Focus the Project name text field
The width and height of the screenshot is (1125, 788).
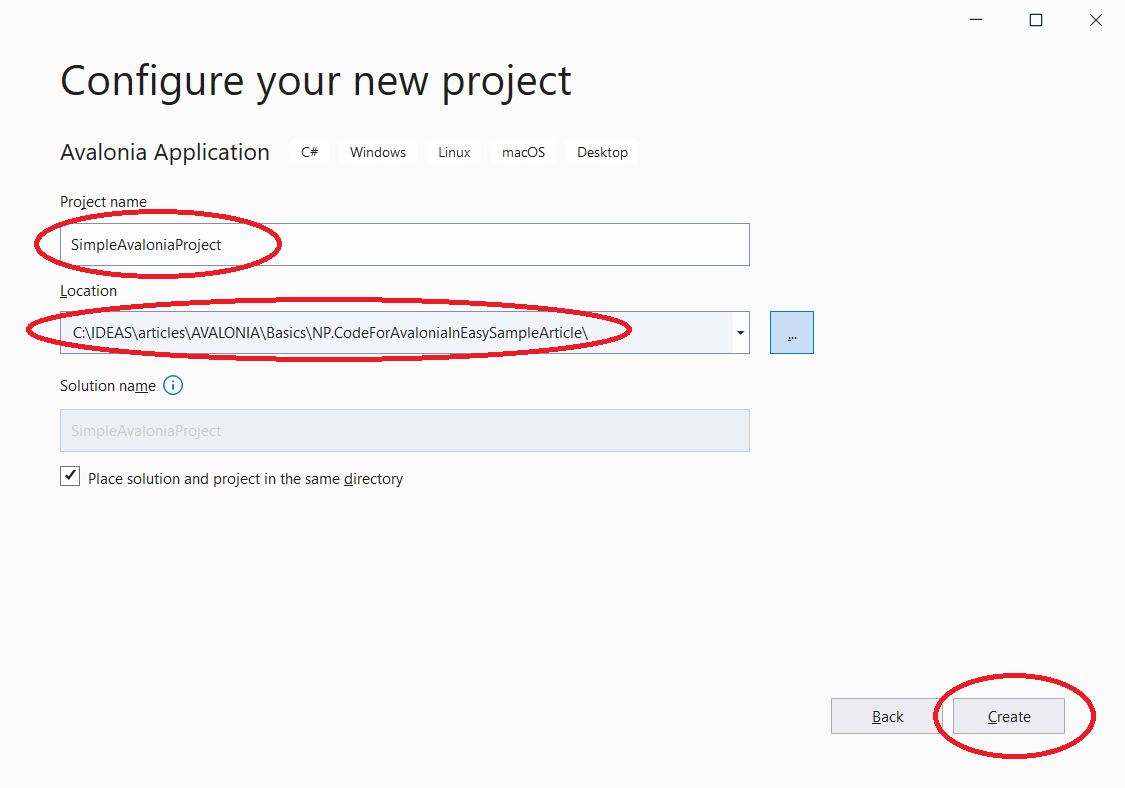405,245
